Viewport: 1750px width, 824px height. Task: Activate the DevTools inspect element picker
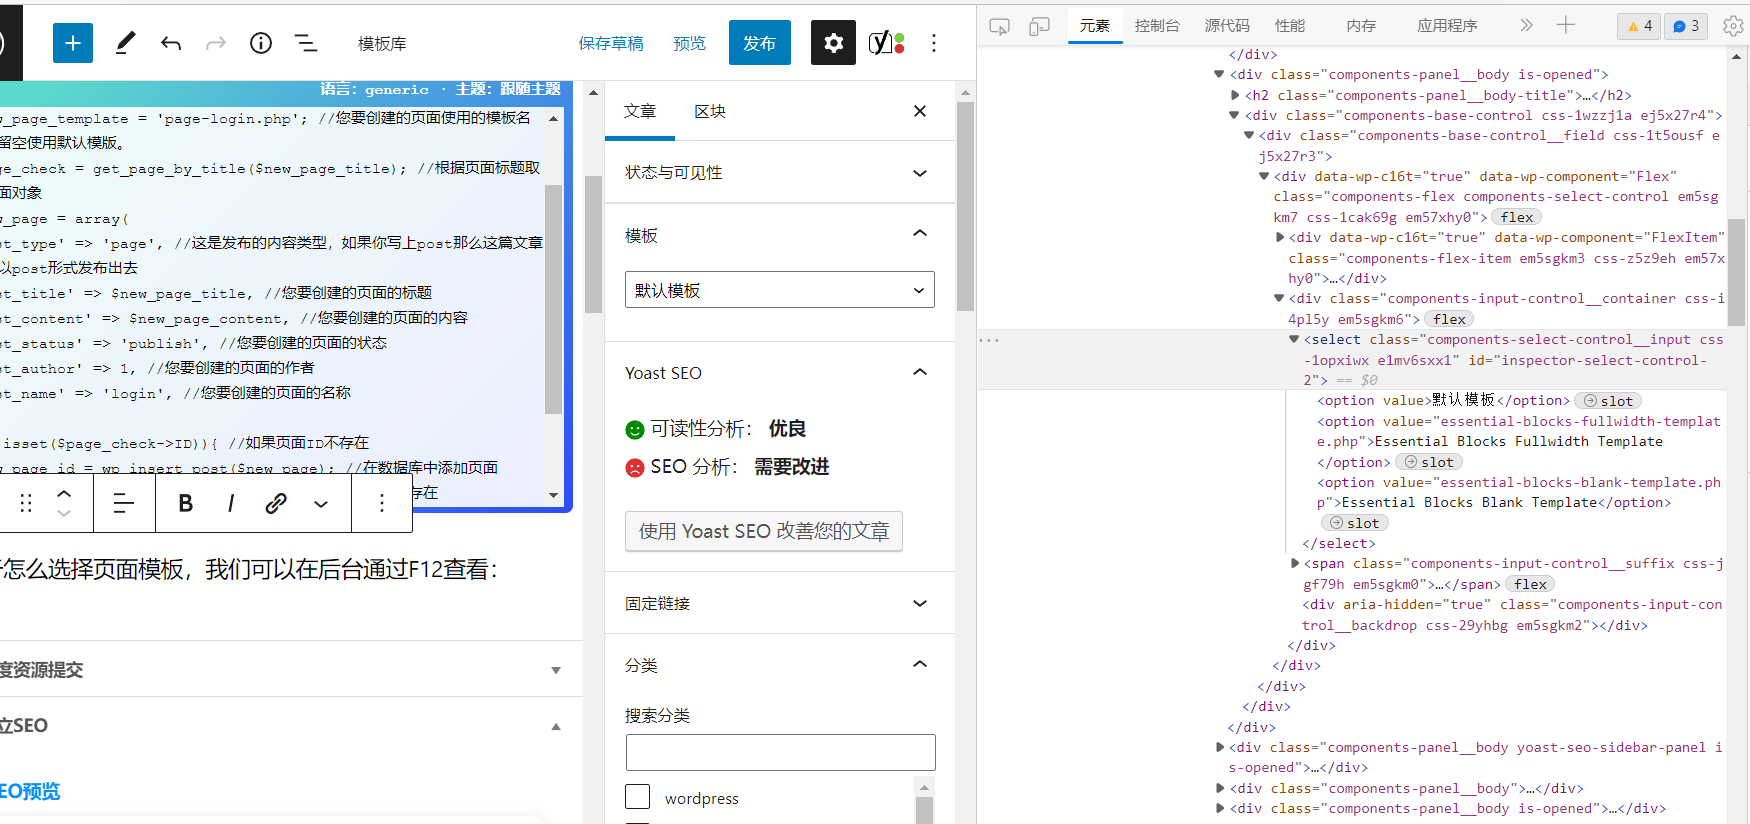click(999, 26)
